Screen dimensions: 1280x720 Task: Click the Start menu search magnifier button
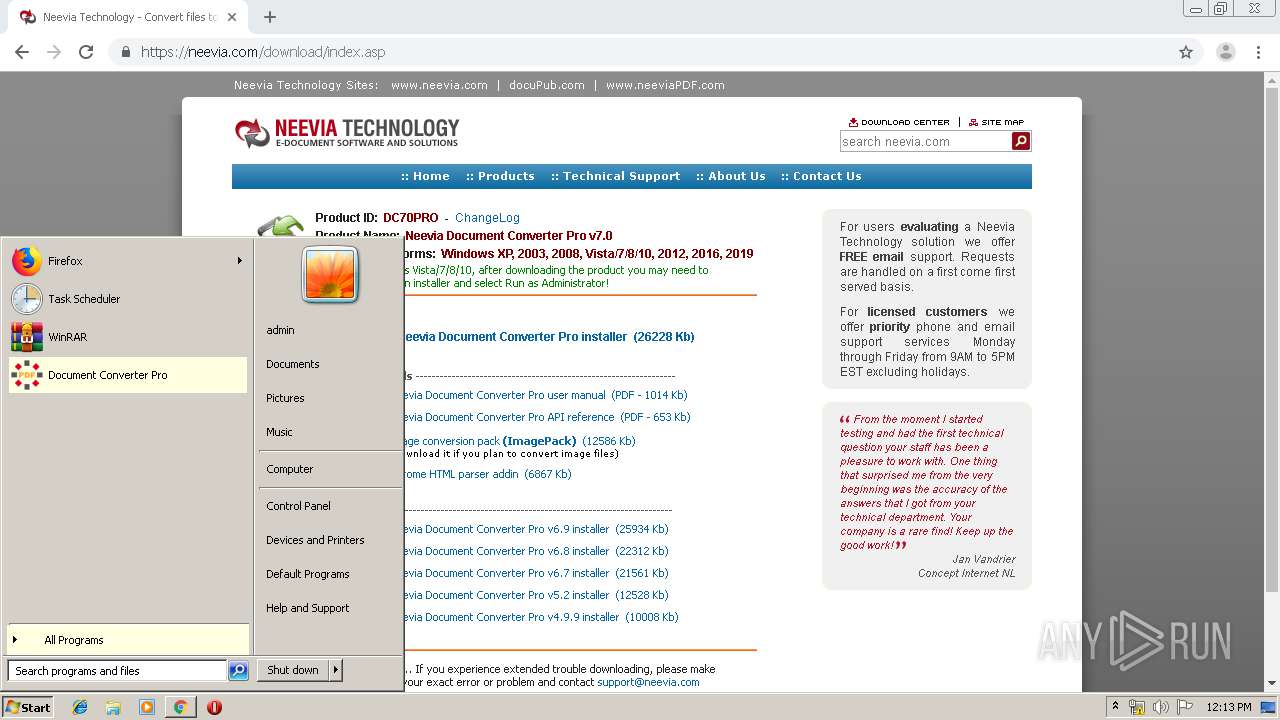click(238, 671)
